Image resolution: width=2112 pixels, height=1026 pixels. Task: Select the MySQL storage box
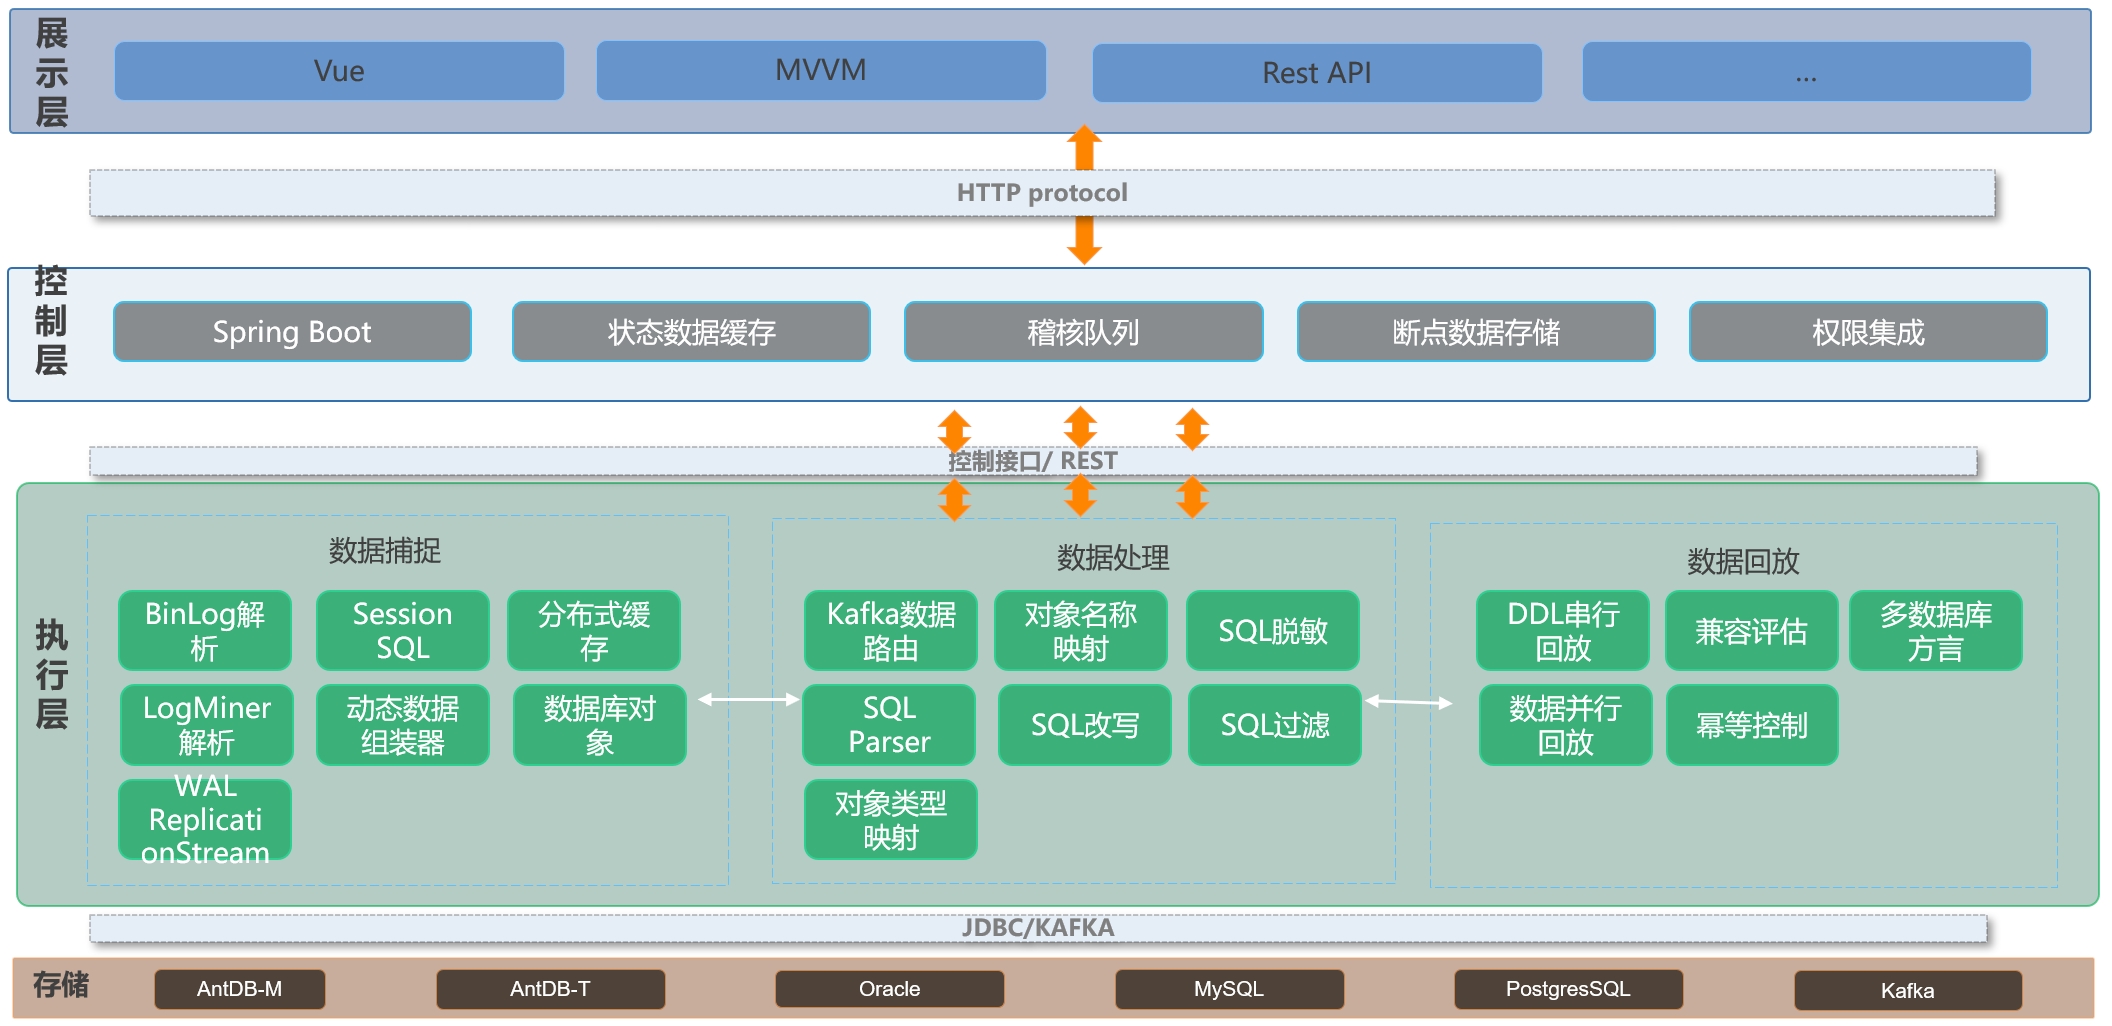pyautogui.click(x=1230, y=989)
